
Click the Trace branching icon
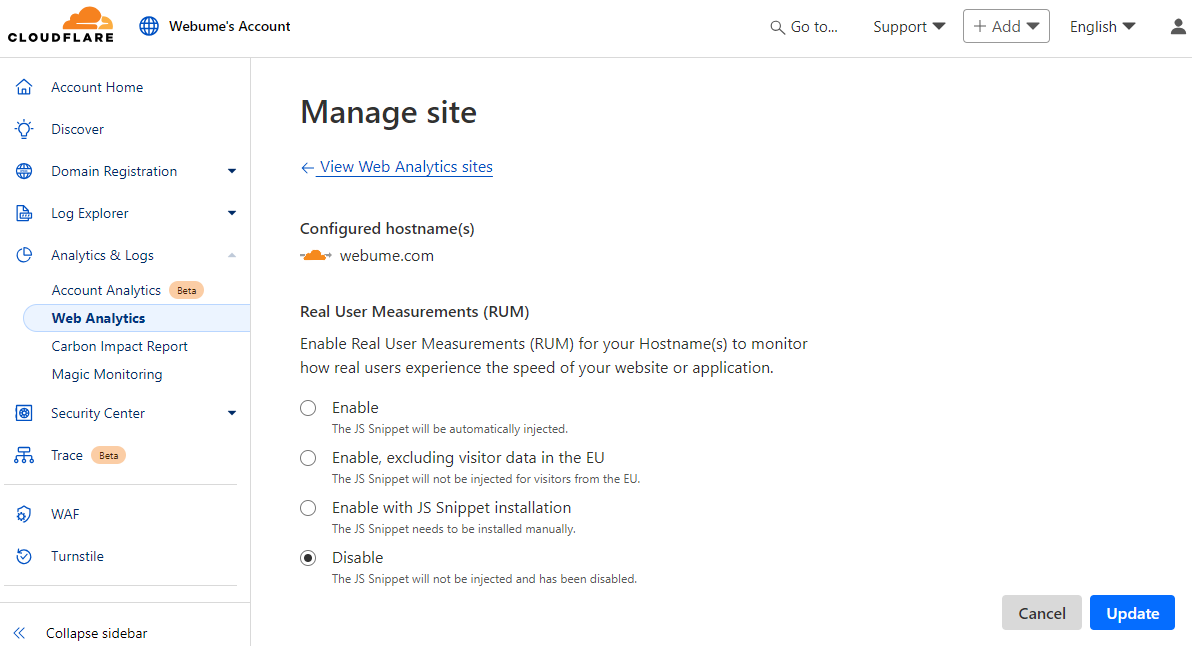click(x=24, y=455)
